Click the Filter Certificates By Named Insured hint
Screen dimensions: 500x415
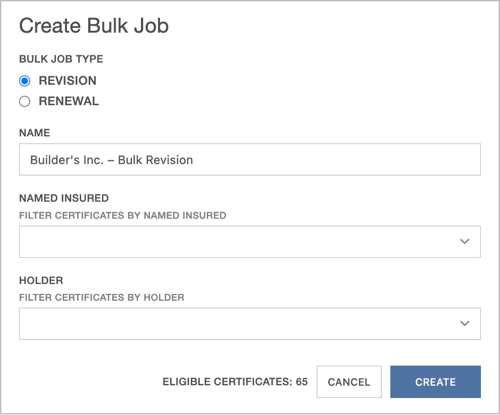coord(123,216)
